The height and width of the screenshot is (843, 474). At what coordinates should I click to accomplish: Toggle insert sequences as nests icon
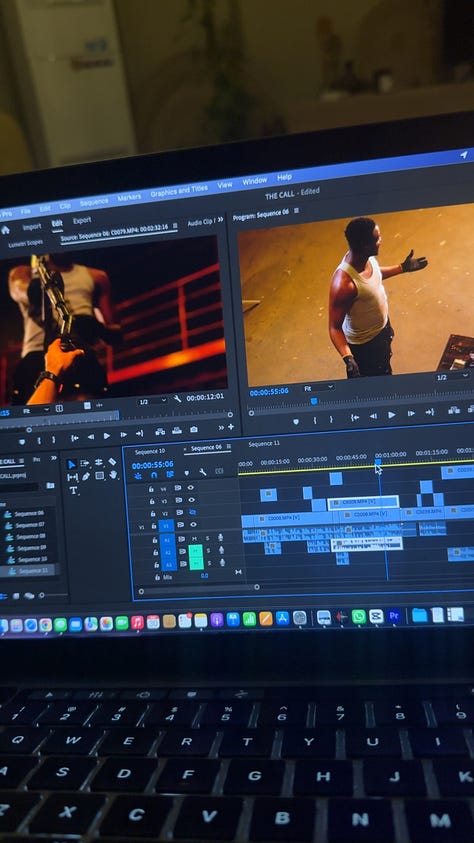[x=138, y=476]
